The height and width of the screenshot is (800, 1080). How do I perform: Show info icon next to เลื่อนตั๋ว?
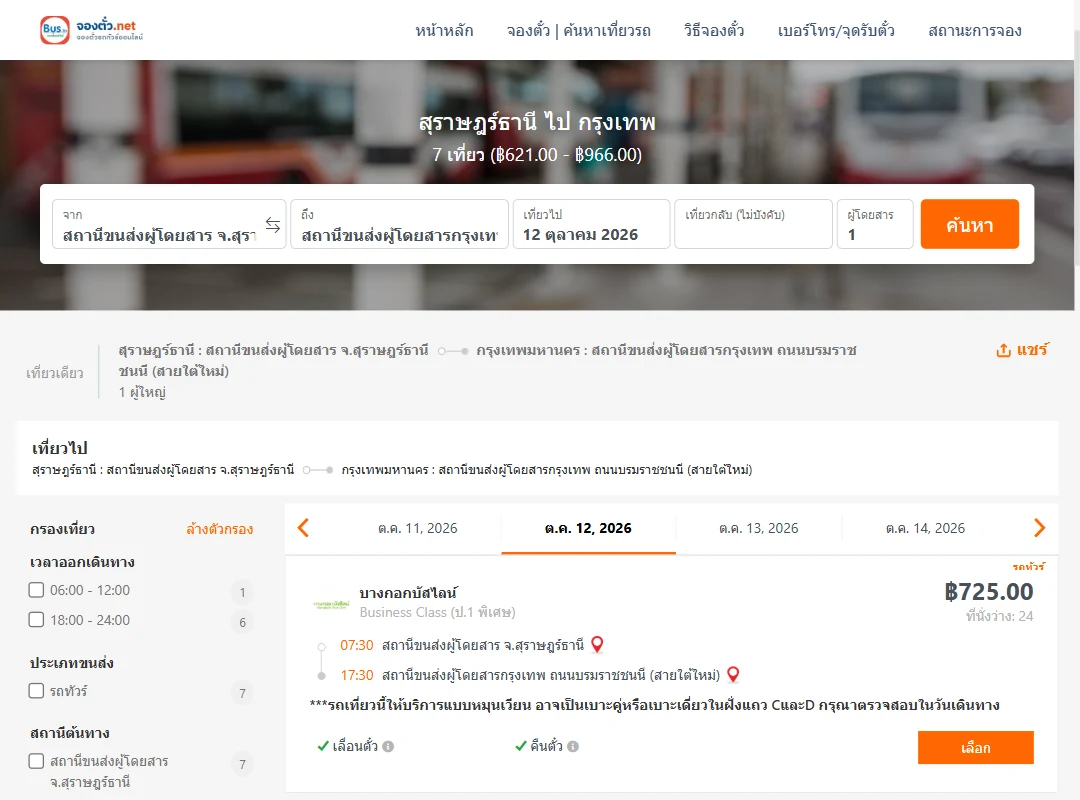[388, 746]
